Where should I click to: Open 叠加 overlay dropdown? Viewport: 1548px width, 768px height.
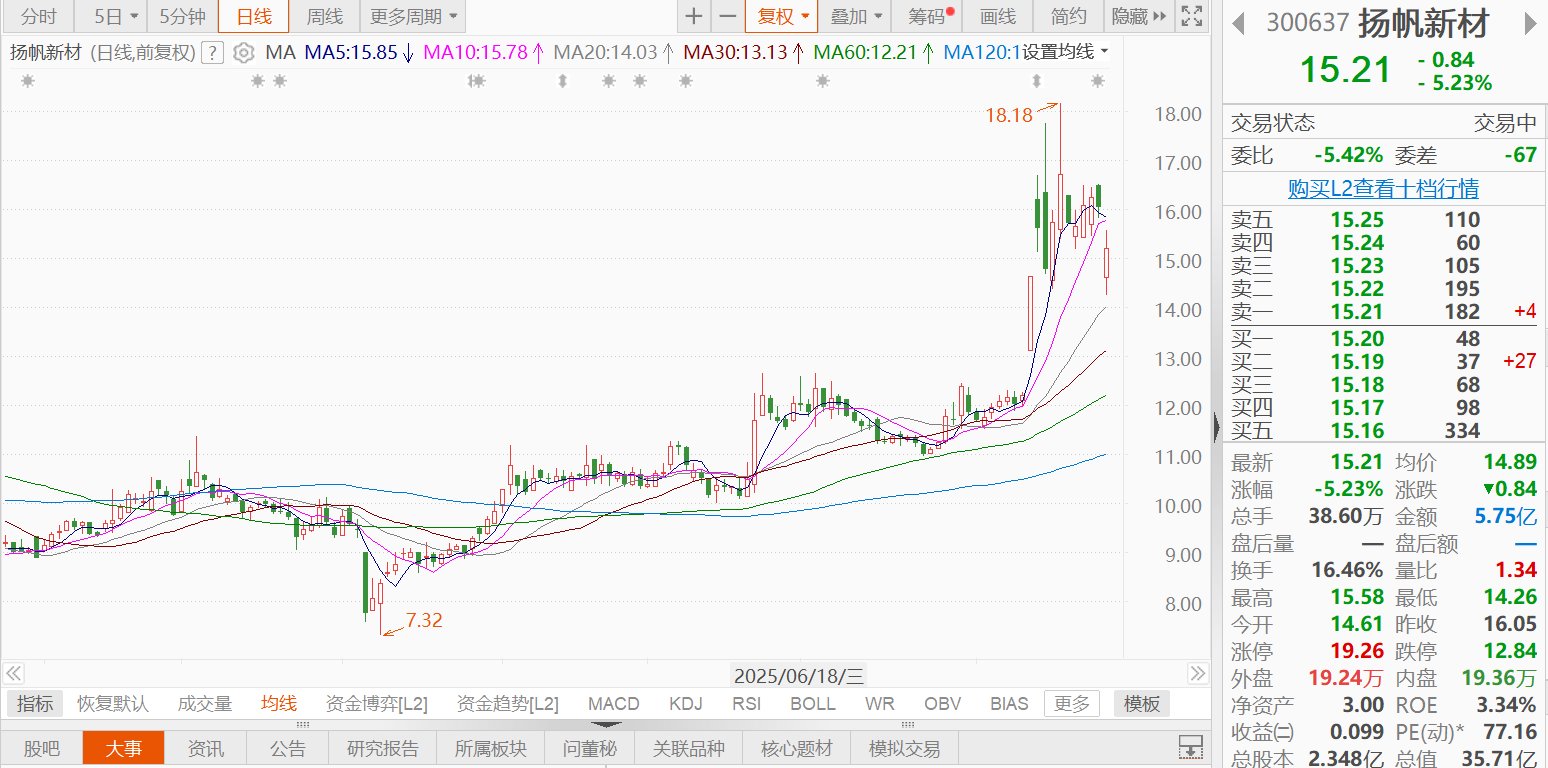tap(856, 16)
